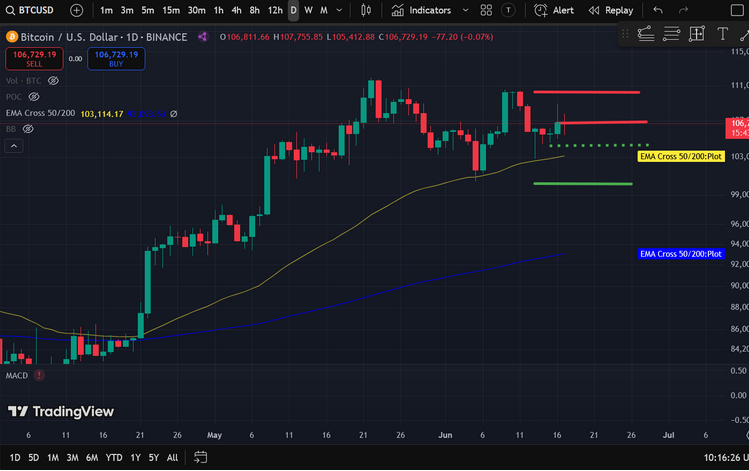Click the circled T icon
This screenshot has height=471, width=749.
(508, 10)
